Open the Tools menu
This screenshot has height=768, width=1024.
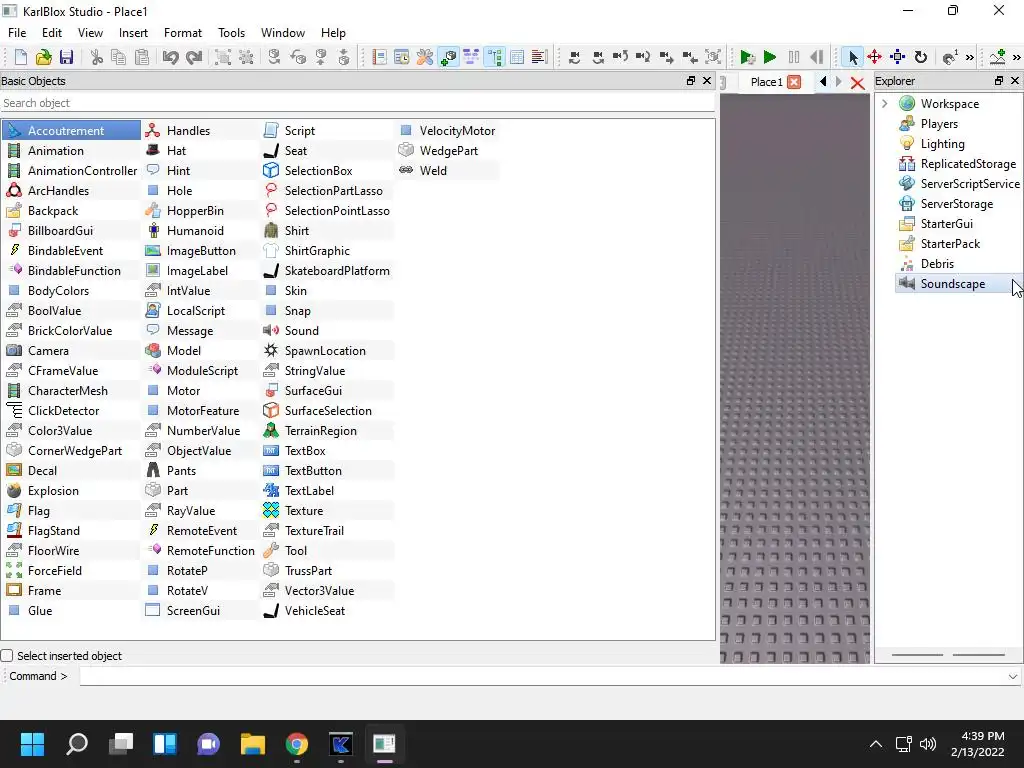tap(231, 33)
